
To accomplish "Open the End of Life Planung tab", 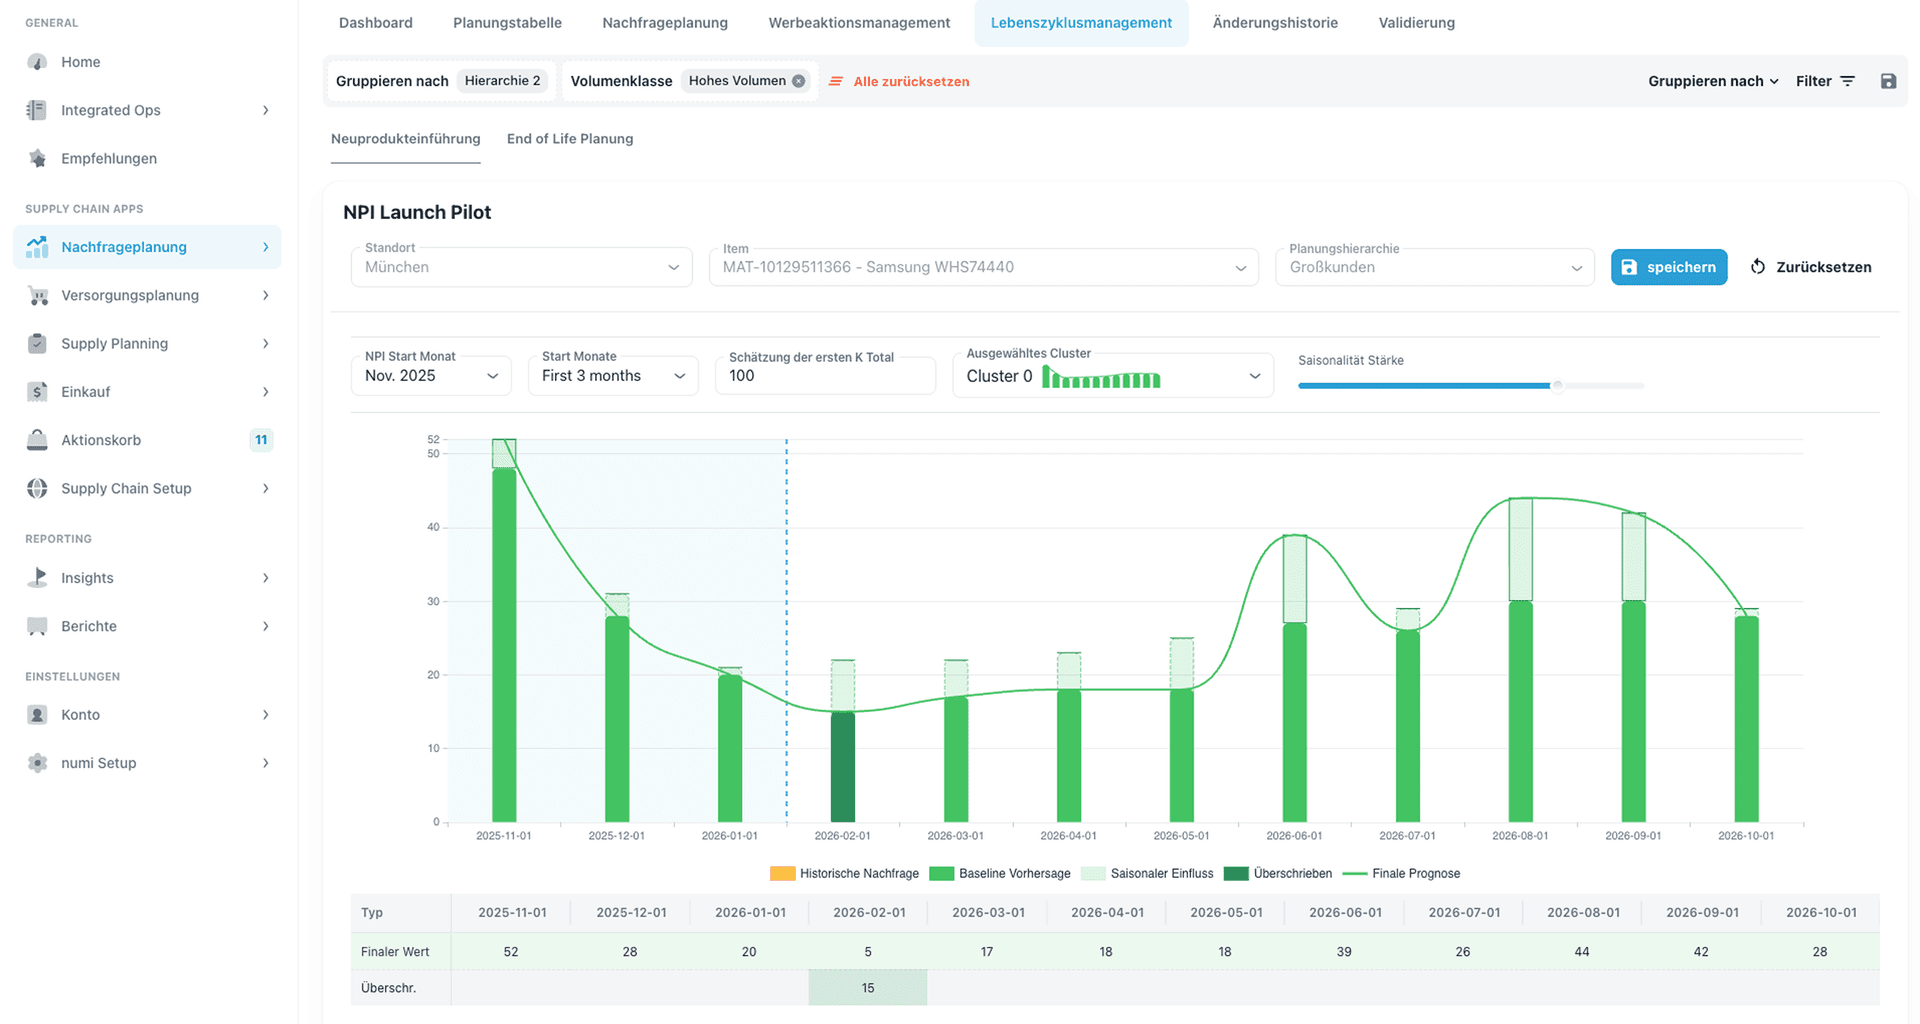I will (x=570, y=139).
